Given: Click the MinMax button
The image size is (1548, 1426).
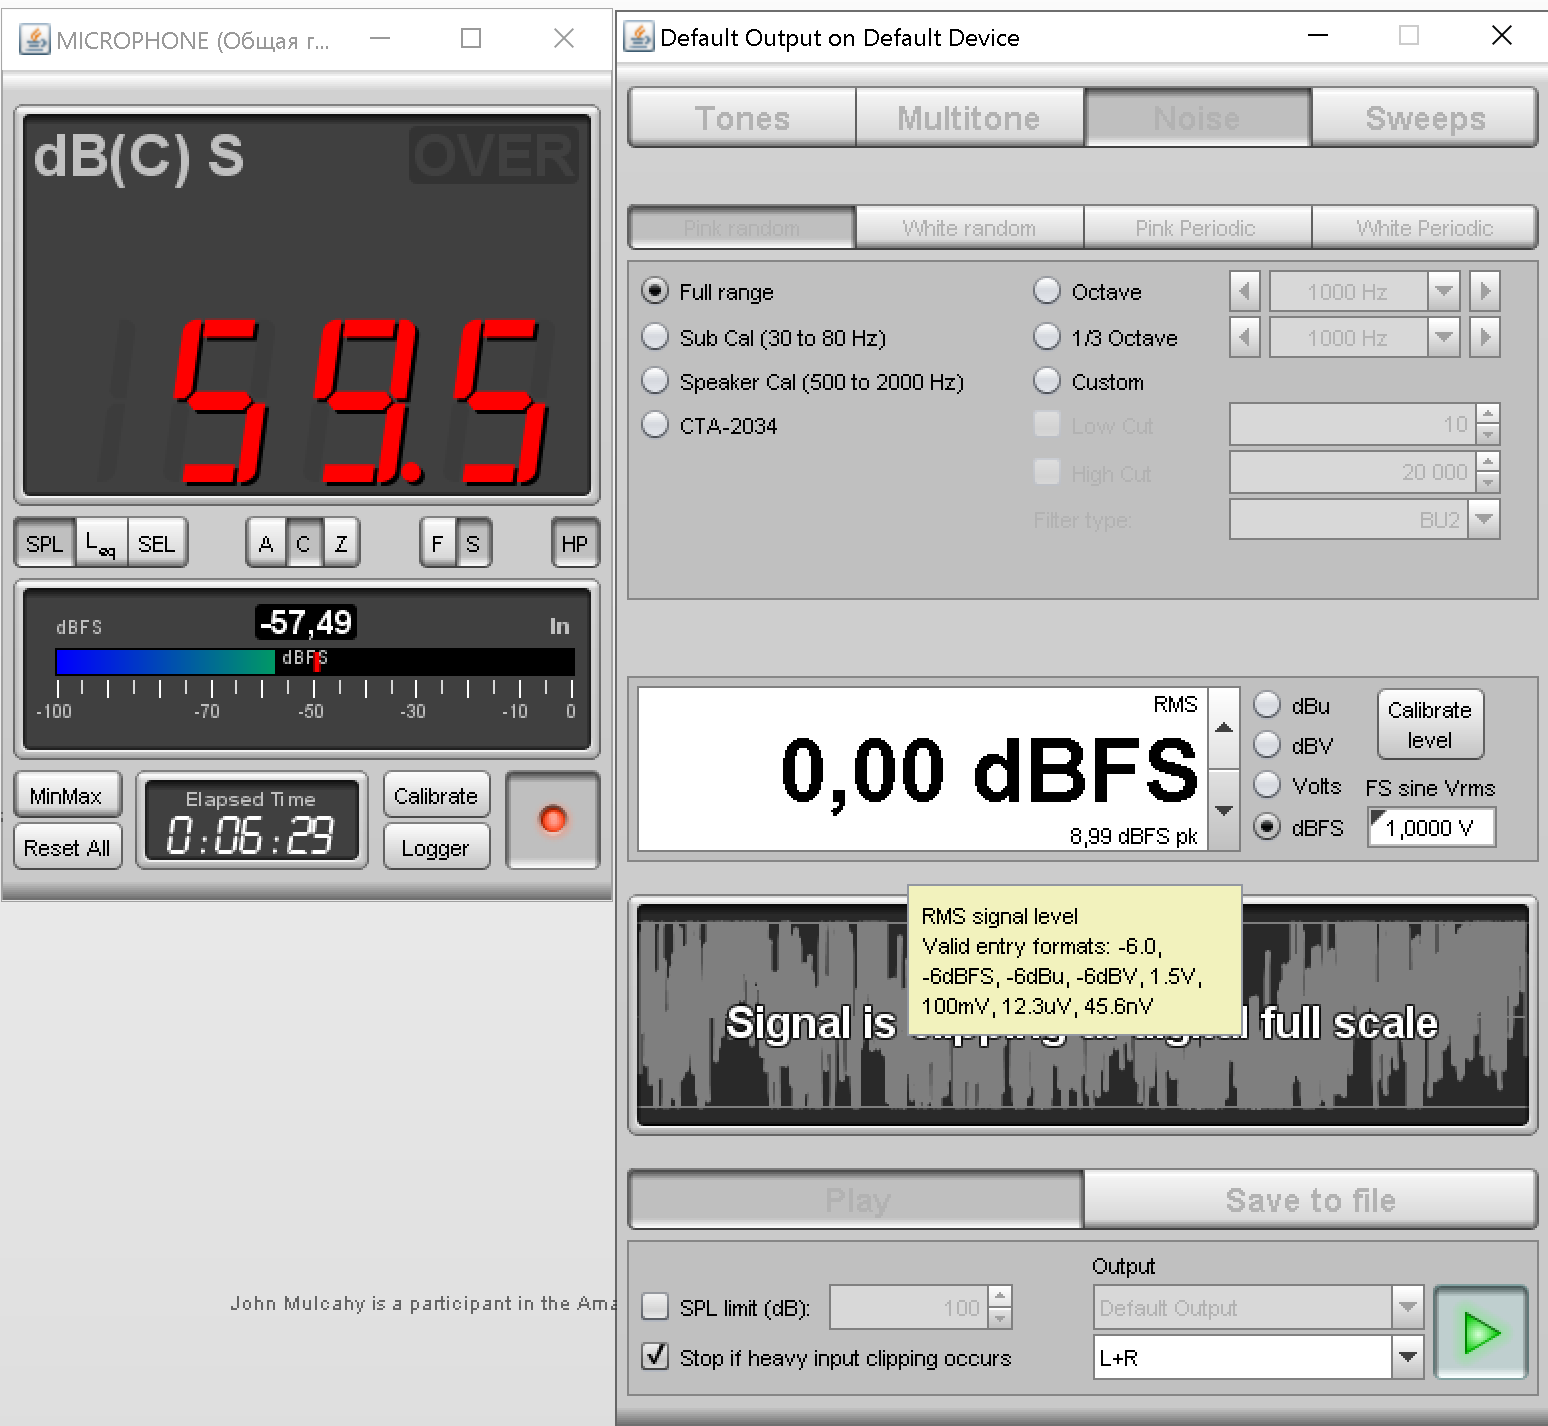Looking at the screenshot, I should (x=66, y=796).
